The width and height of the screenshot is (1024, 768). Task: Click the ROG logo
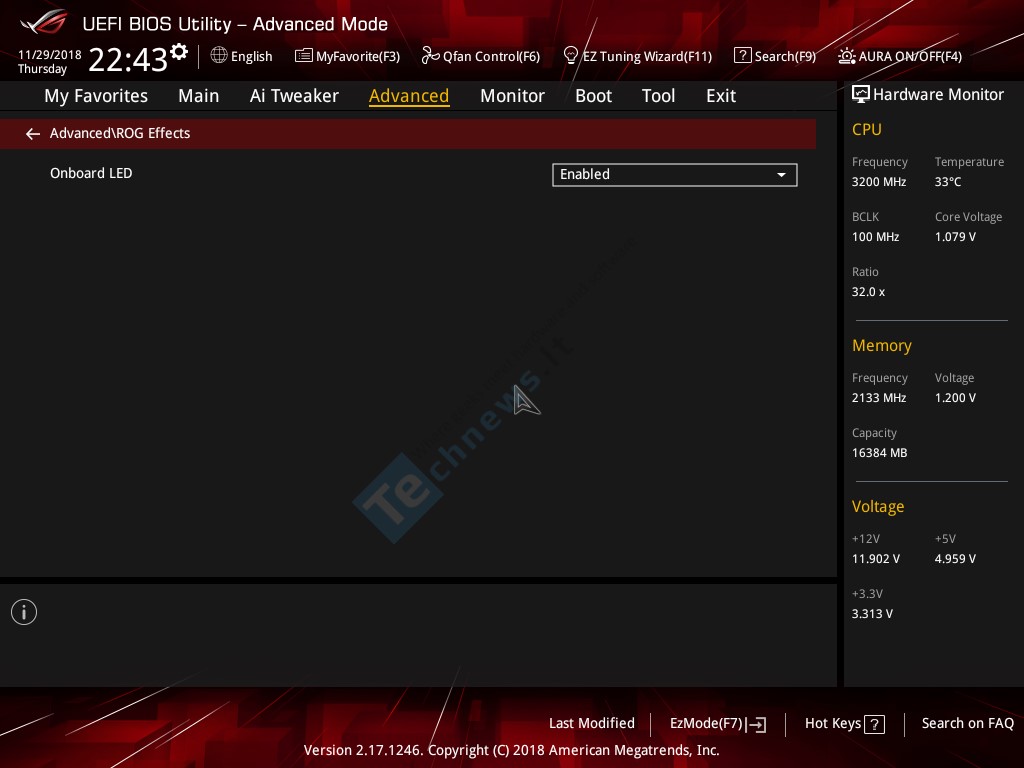43,22
